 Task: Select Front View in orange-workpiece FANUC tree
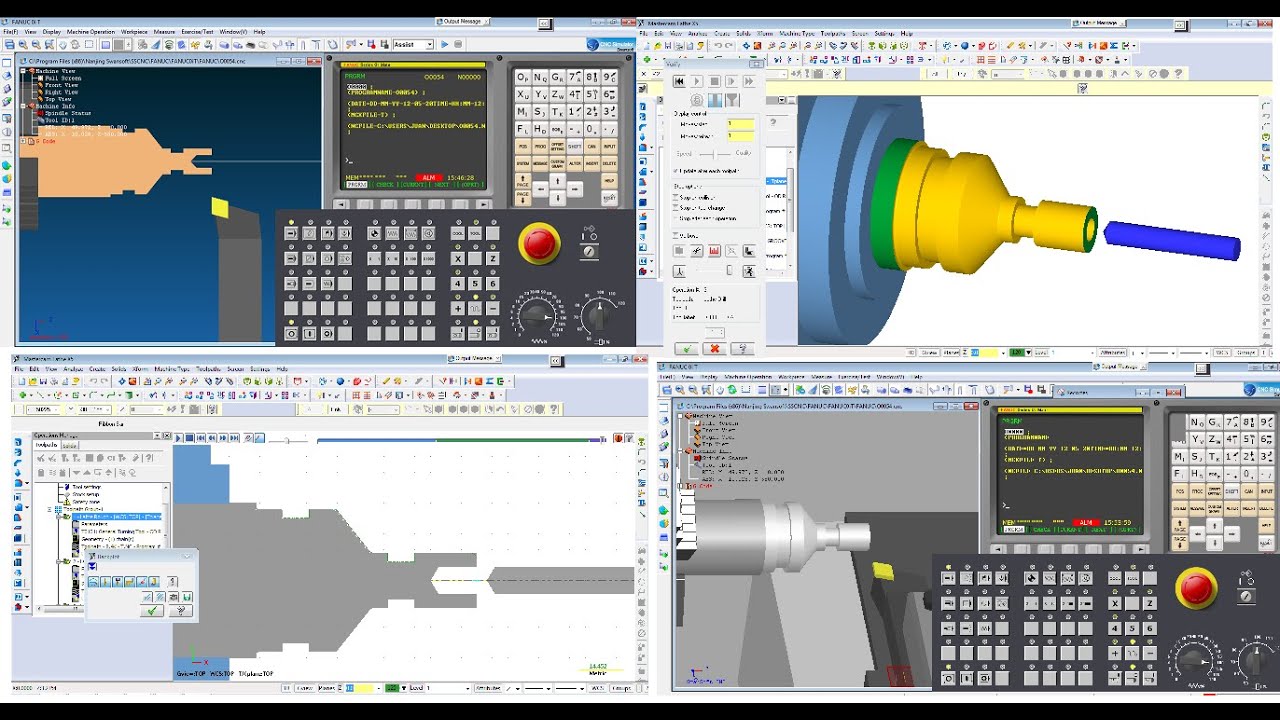tap(60, 85)
